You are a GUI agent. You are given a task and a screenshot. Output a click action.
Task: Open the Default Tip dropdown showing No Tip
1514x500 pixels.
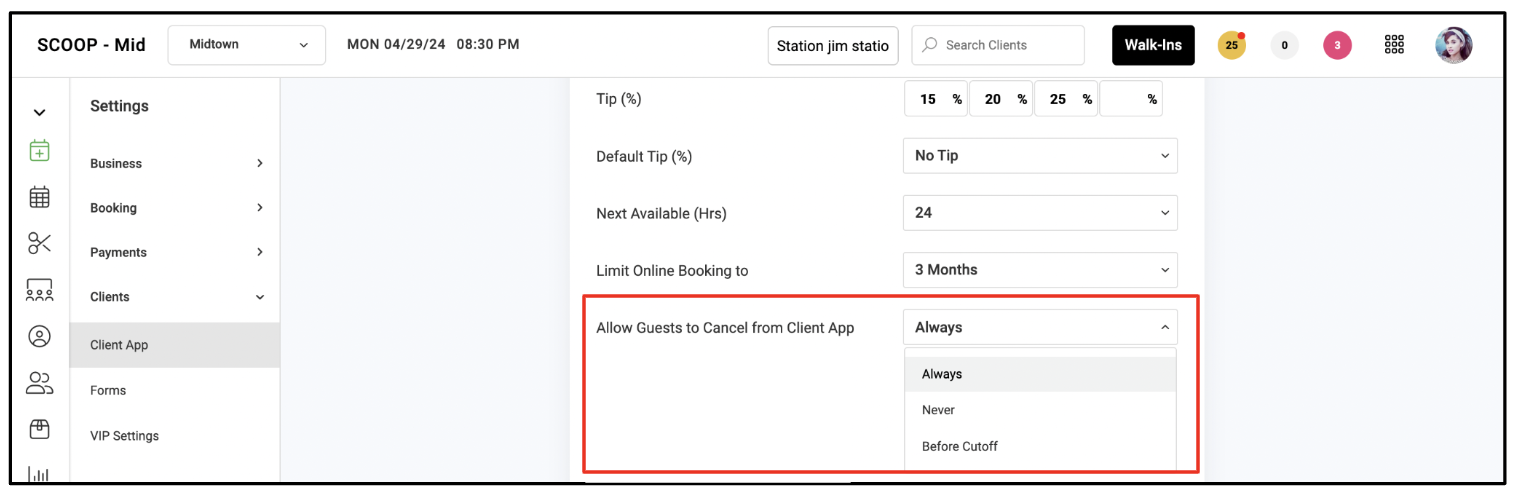tap(1040, 156)
